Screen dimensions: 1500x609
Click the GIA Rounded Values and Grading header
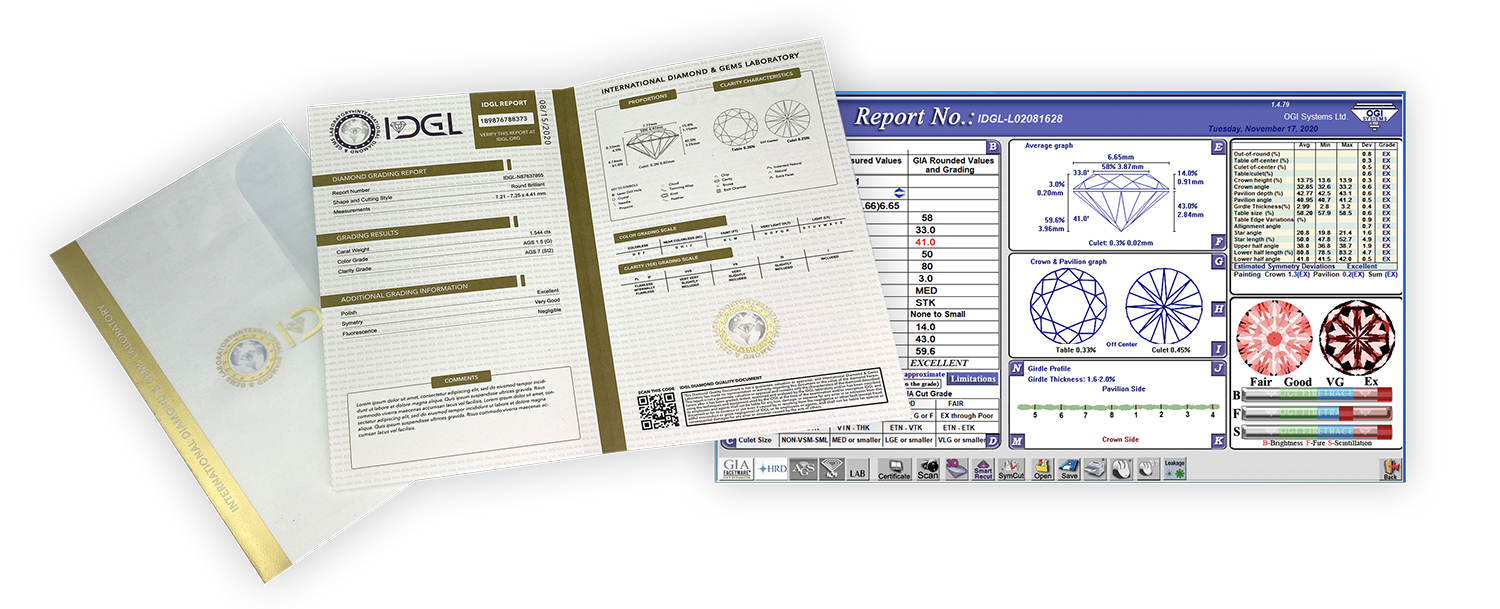click(952, 165)
